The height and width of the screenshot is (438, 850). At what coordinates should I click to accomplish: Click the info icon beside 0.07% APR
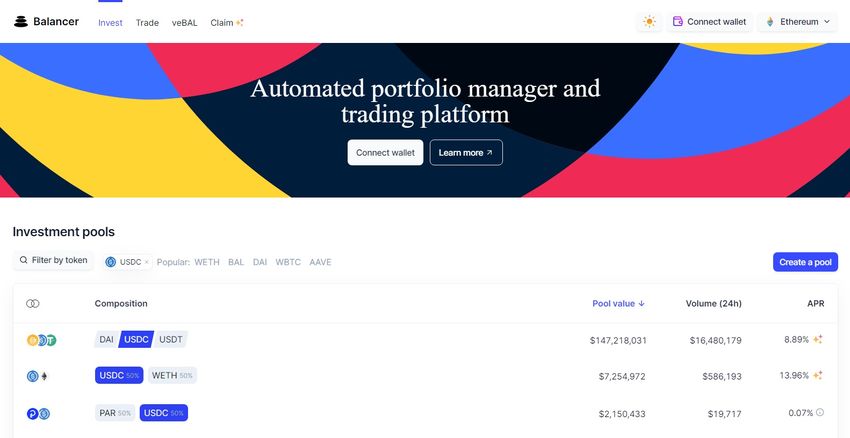tap(820, 413)
